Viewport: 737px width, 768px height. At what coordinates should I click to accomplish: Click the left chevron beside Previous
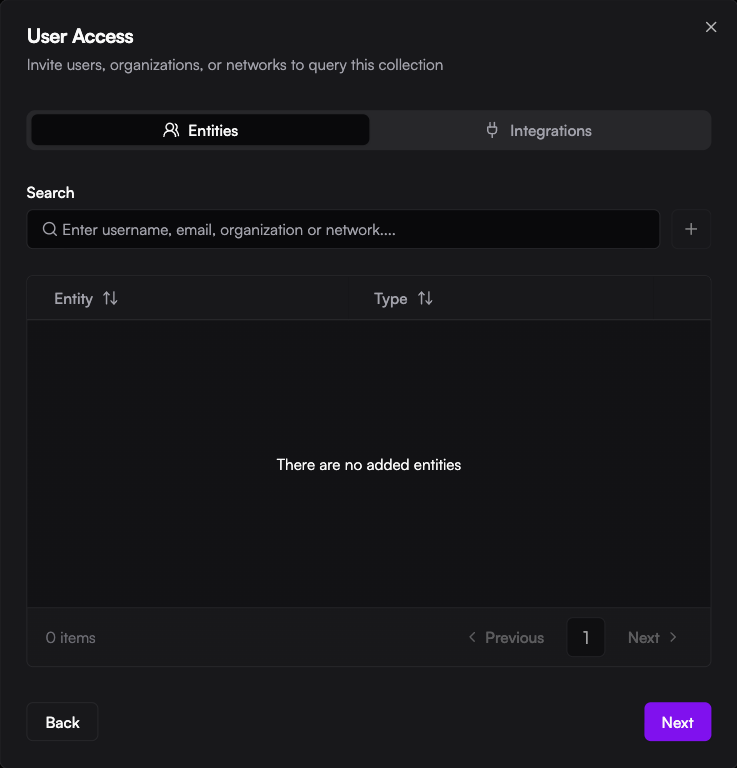tap(472, 638)
